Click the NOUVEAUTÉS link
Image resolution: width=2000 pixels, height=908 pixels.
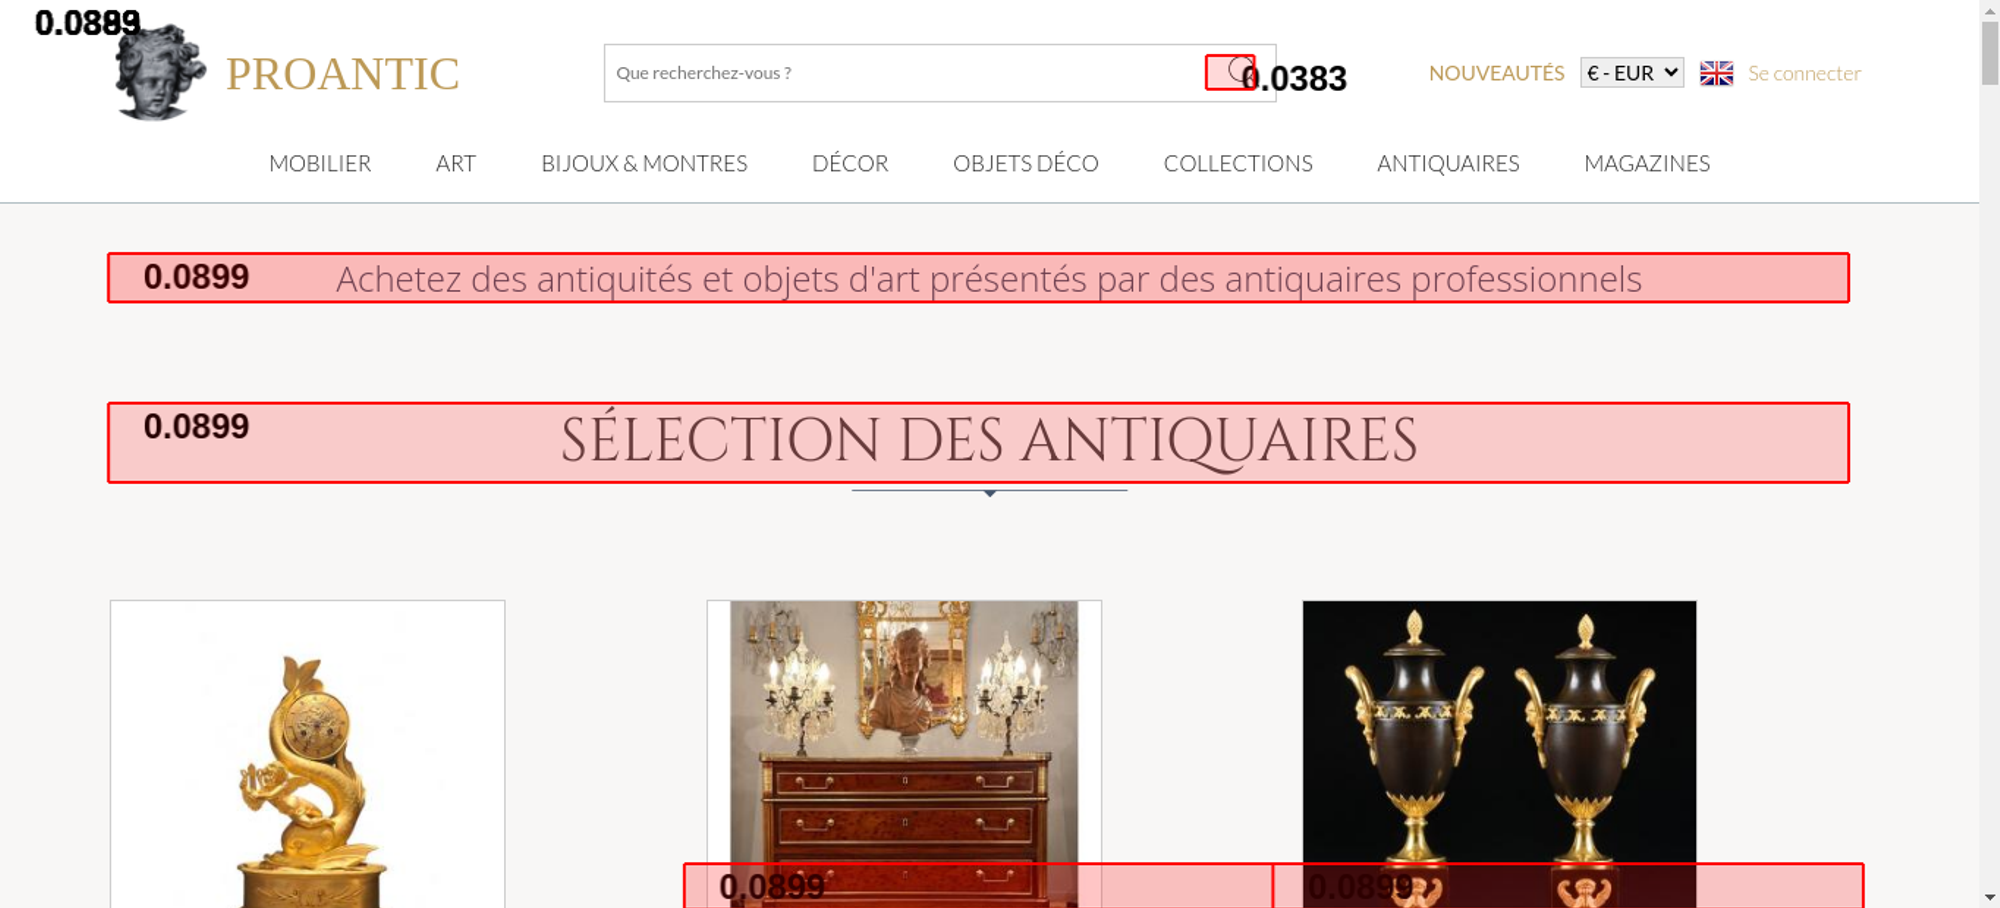click(1496, 73)
